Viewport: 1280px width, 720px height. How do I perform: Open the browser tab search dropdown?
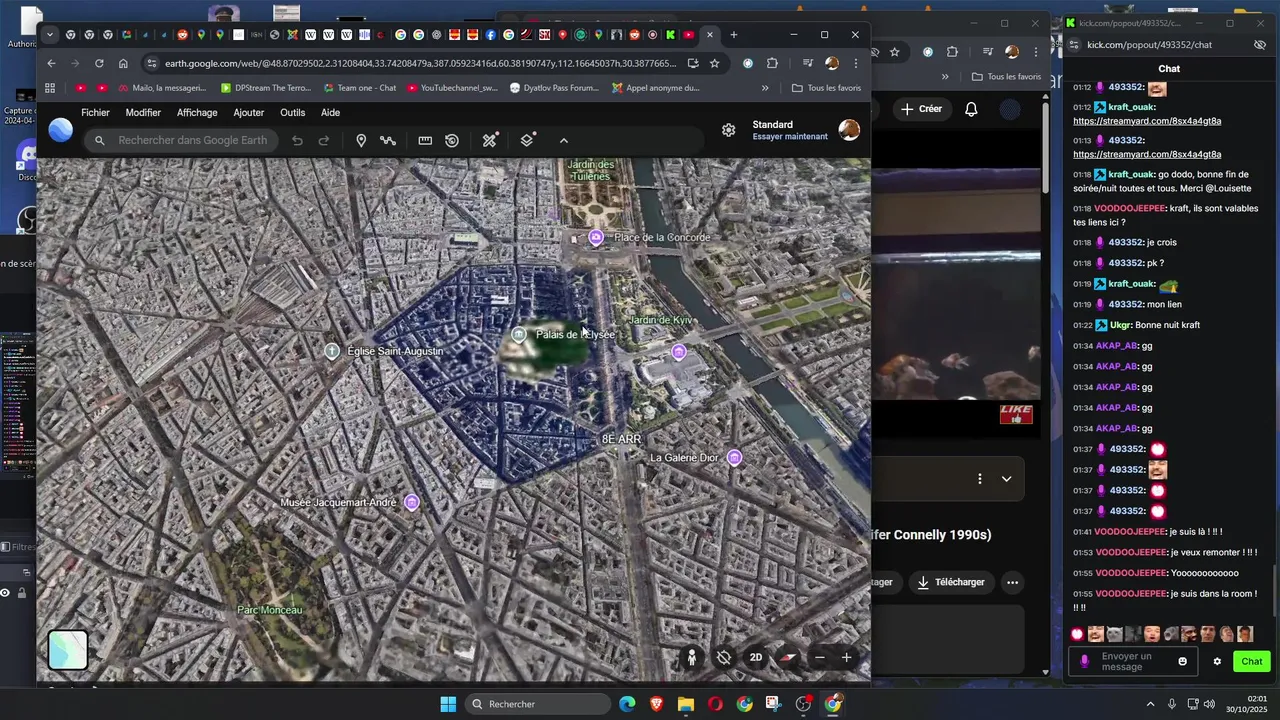click(x=50, y=35)
